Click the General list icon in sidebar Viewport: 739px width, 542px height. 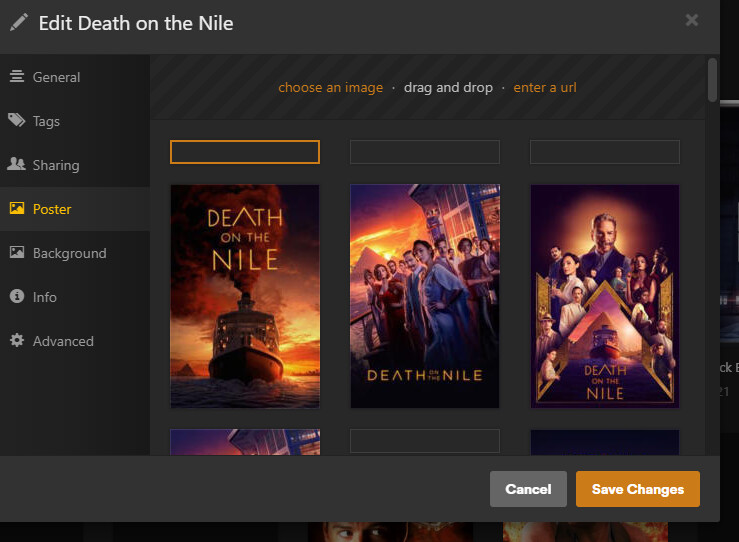17,76
